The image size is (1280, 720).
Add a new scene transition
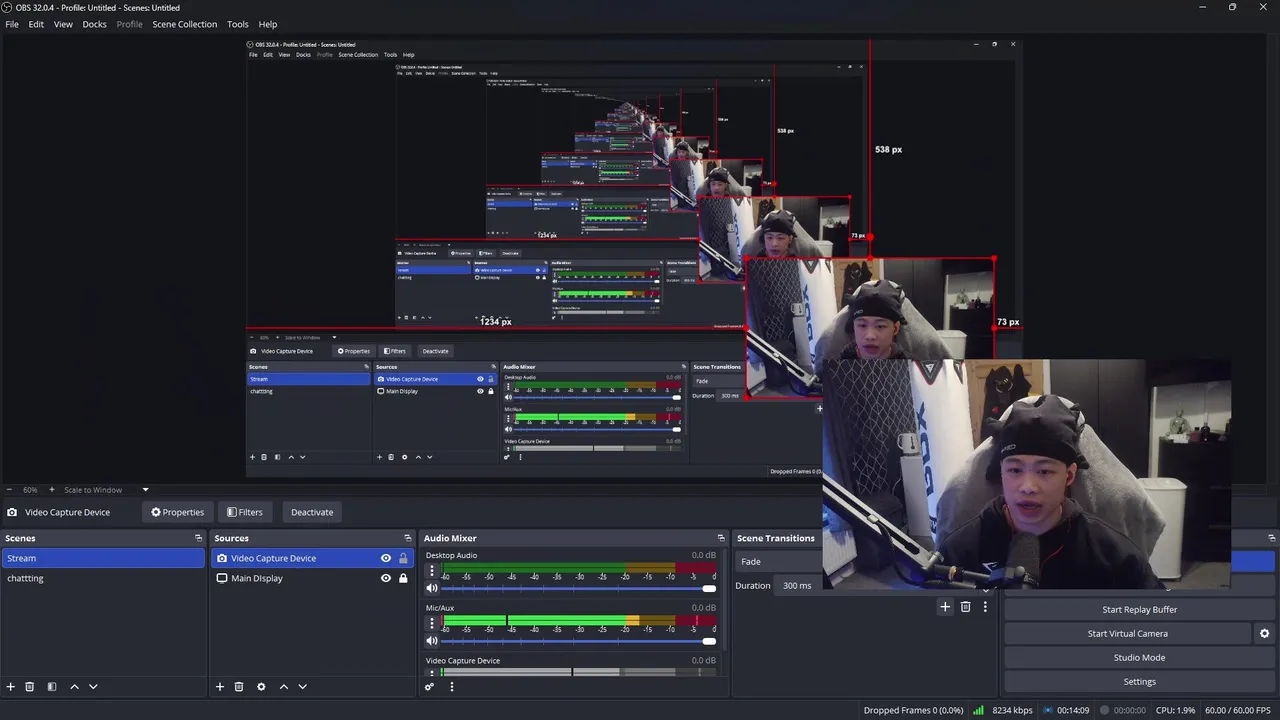tap(945, 607)
